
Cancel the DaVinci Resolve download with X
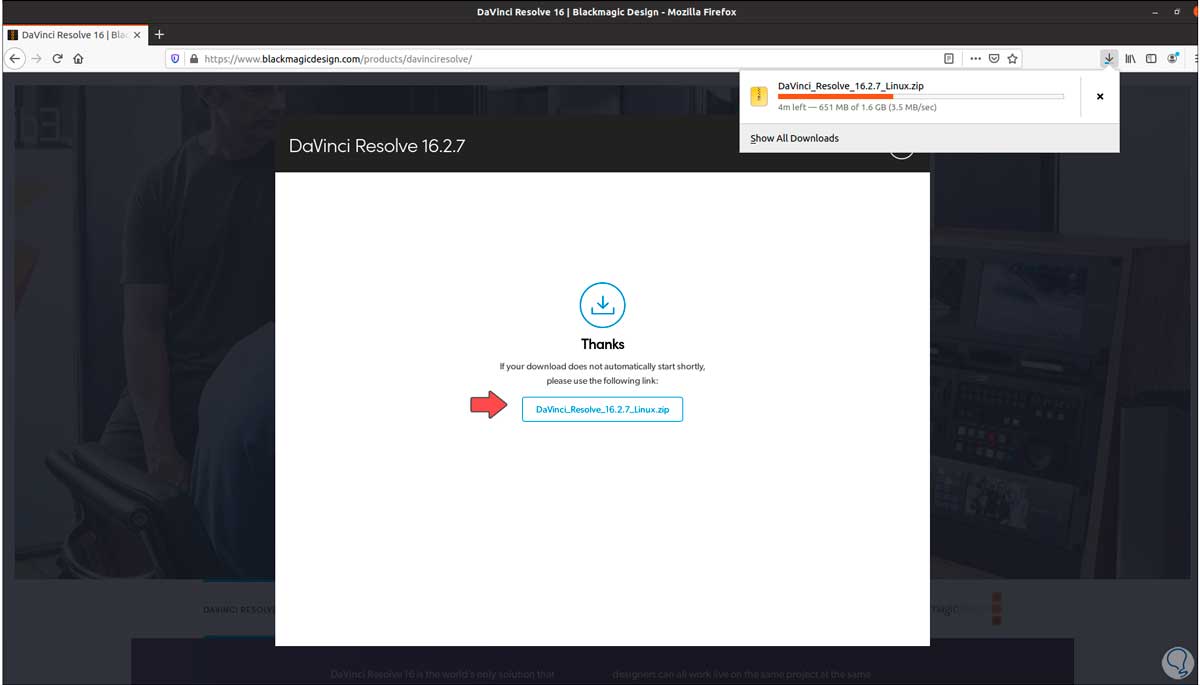1099,96
